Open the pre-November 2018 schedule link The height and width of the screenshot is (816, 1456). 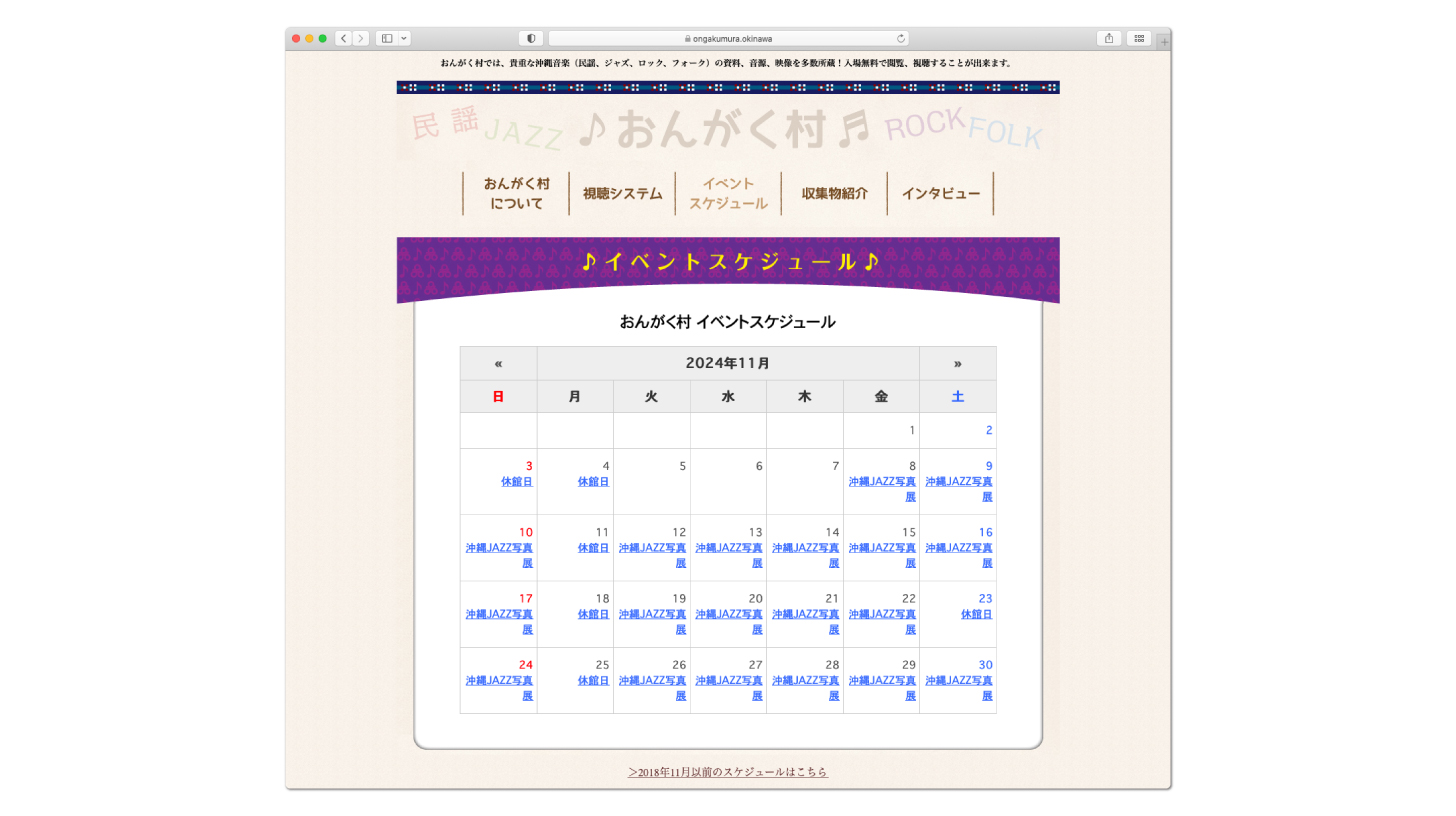coord(728,772)
